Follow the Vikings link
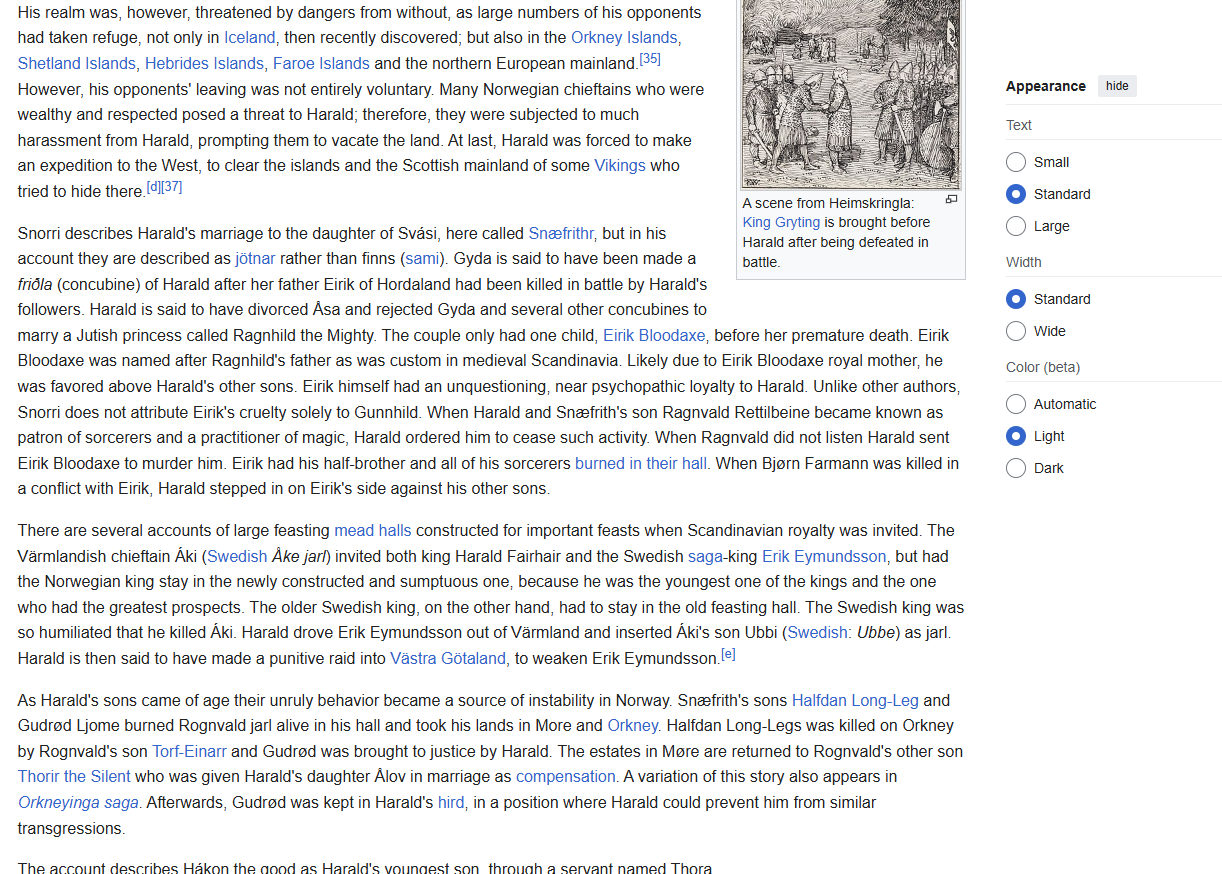Image resolution: width=1222 pixels, height=874 pixels. (x=620, y=165)
